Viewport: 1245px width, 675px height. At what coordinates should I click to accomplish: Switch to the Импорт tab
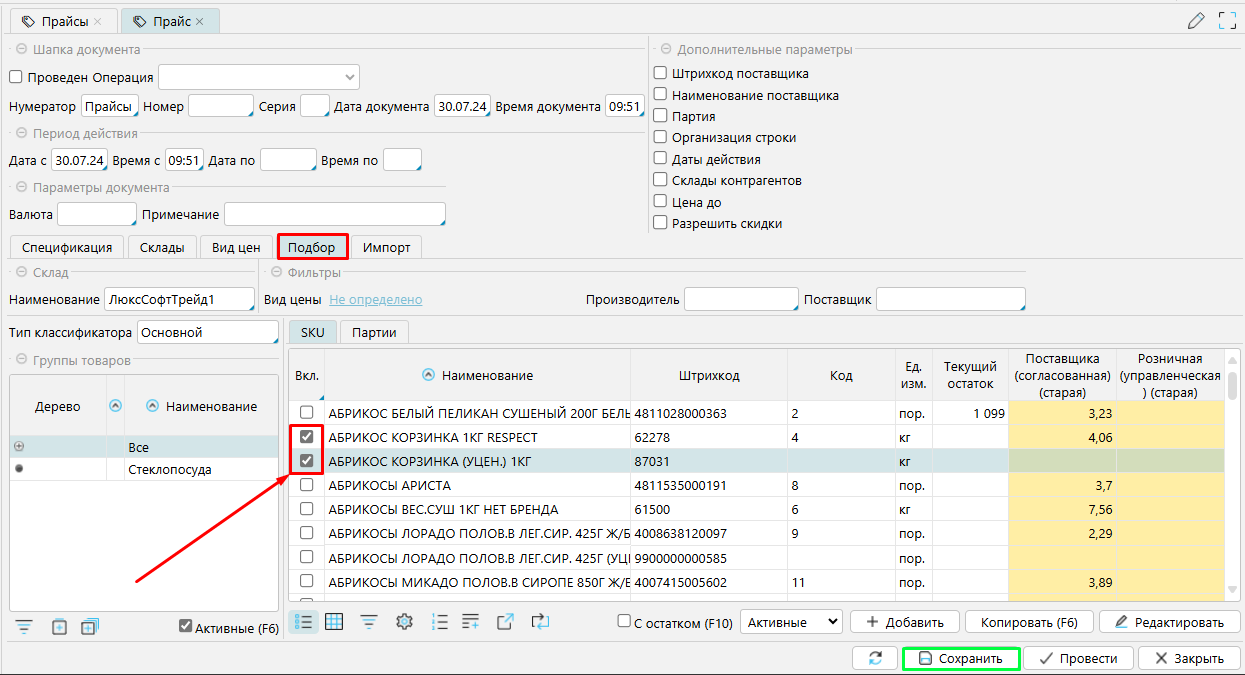386,247
